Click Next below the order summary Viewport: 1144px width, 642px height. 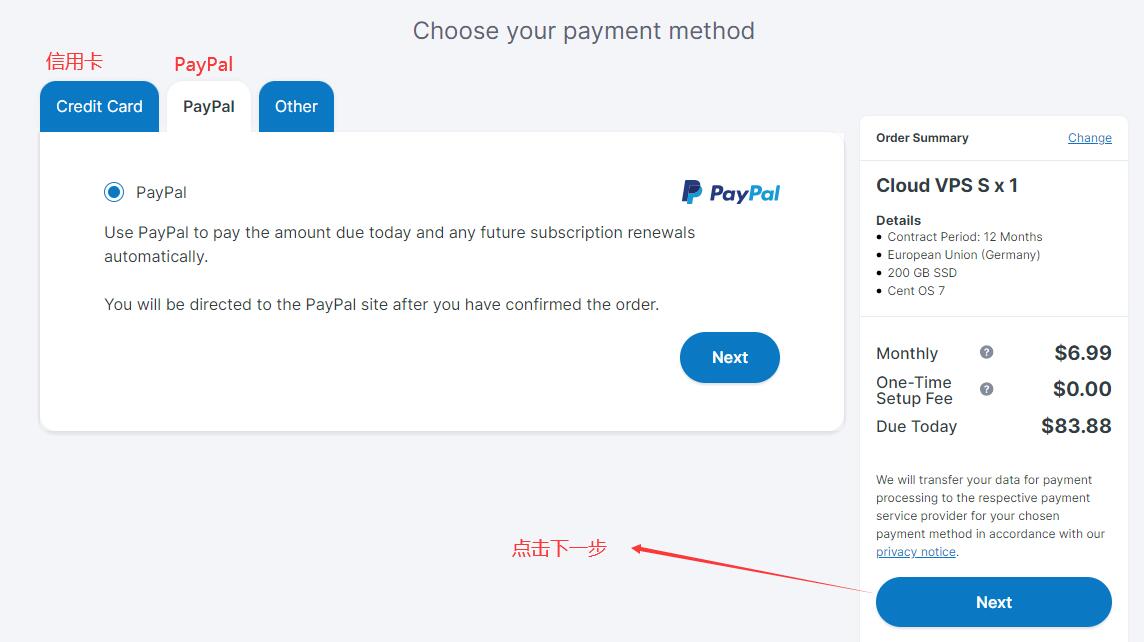point(994,602)
